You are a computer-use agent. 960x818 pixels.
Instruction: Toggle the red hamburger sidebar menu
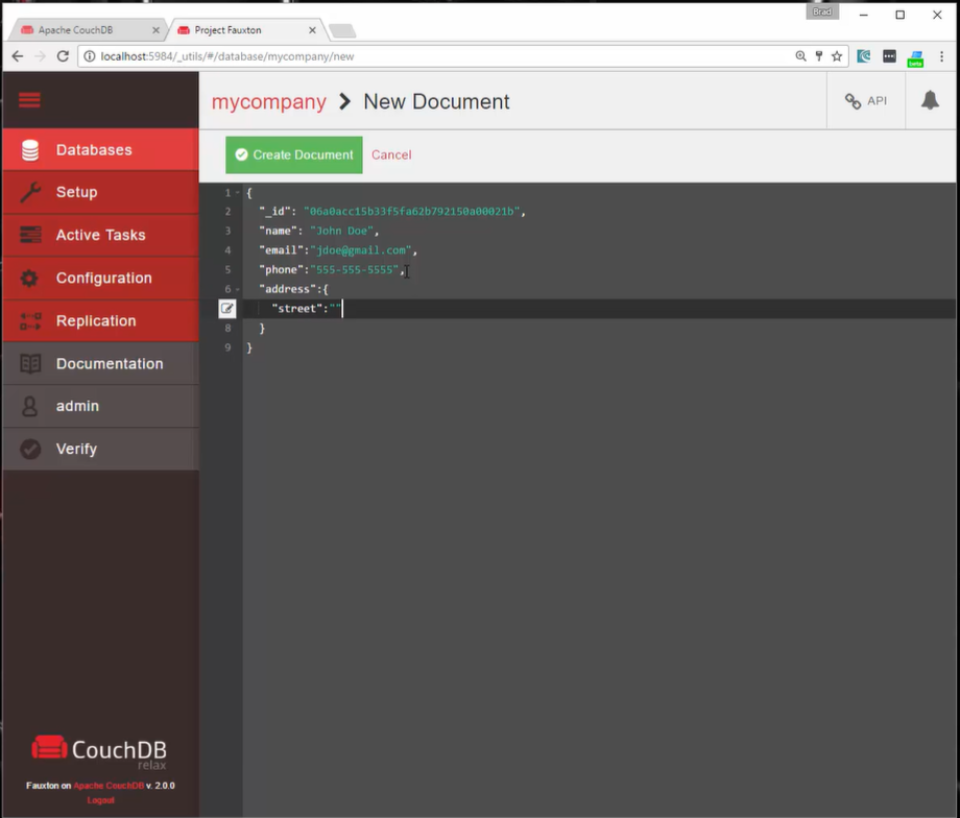pyautogui.click(x=29, y=100)
